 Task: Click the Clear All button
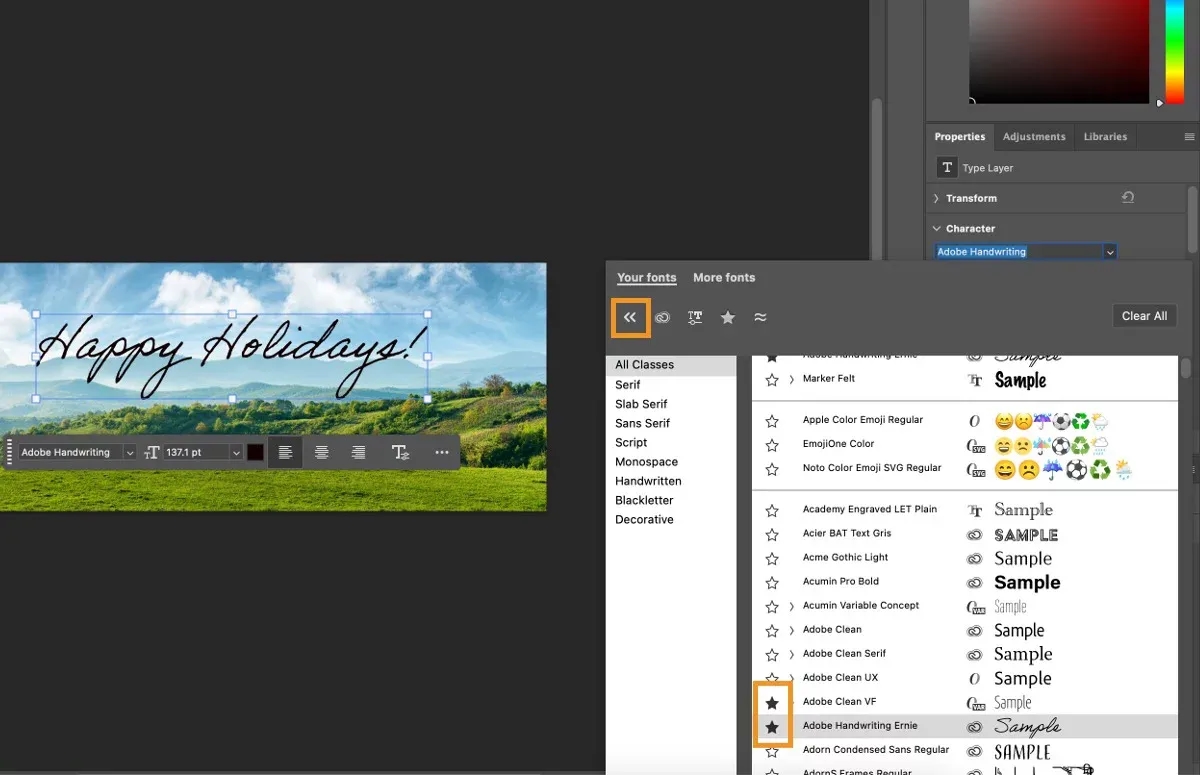1144,315
